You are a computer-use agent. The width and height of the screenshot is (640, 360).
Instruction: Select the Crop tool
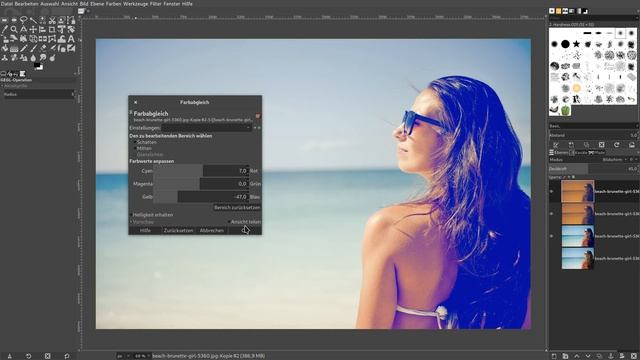point(52,29)
